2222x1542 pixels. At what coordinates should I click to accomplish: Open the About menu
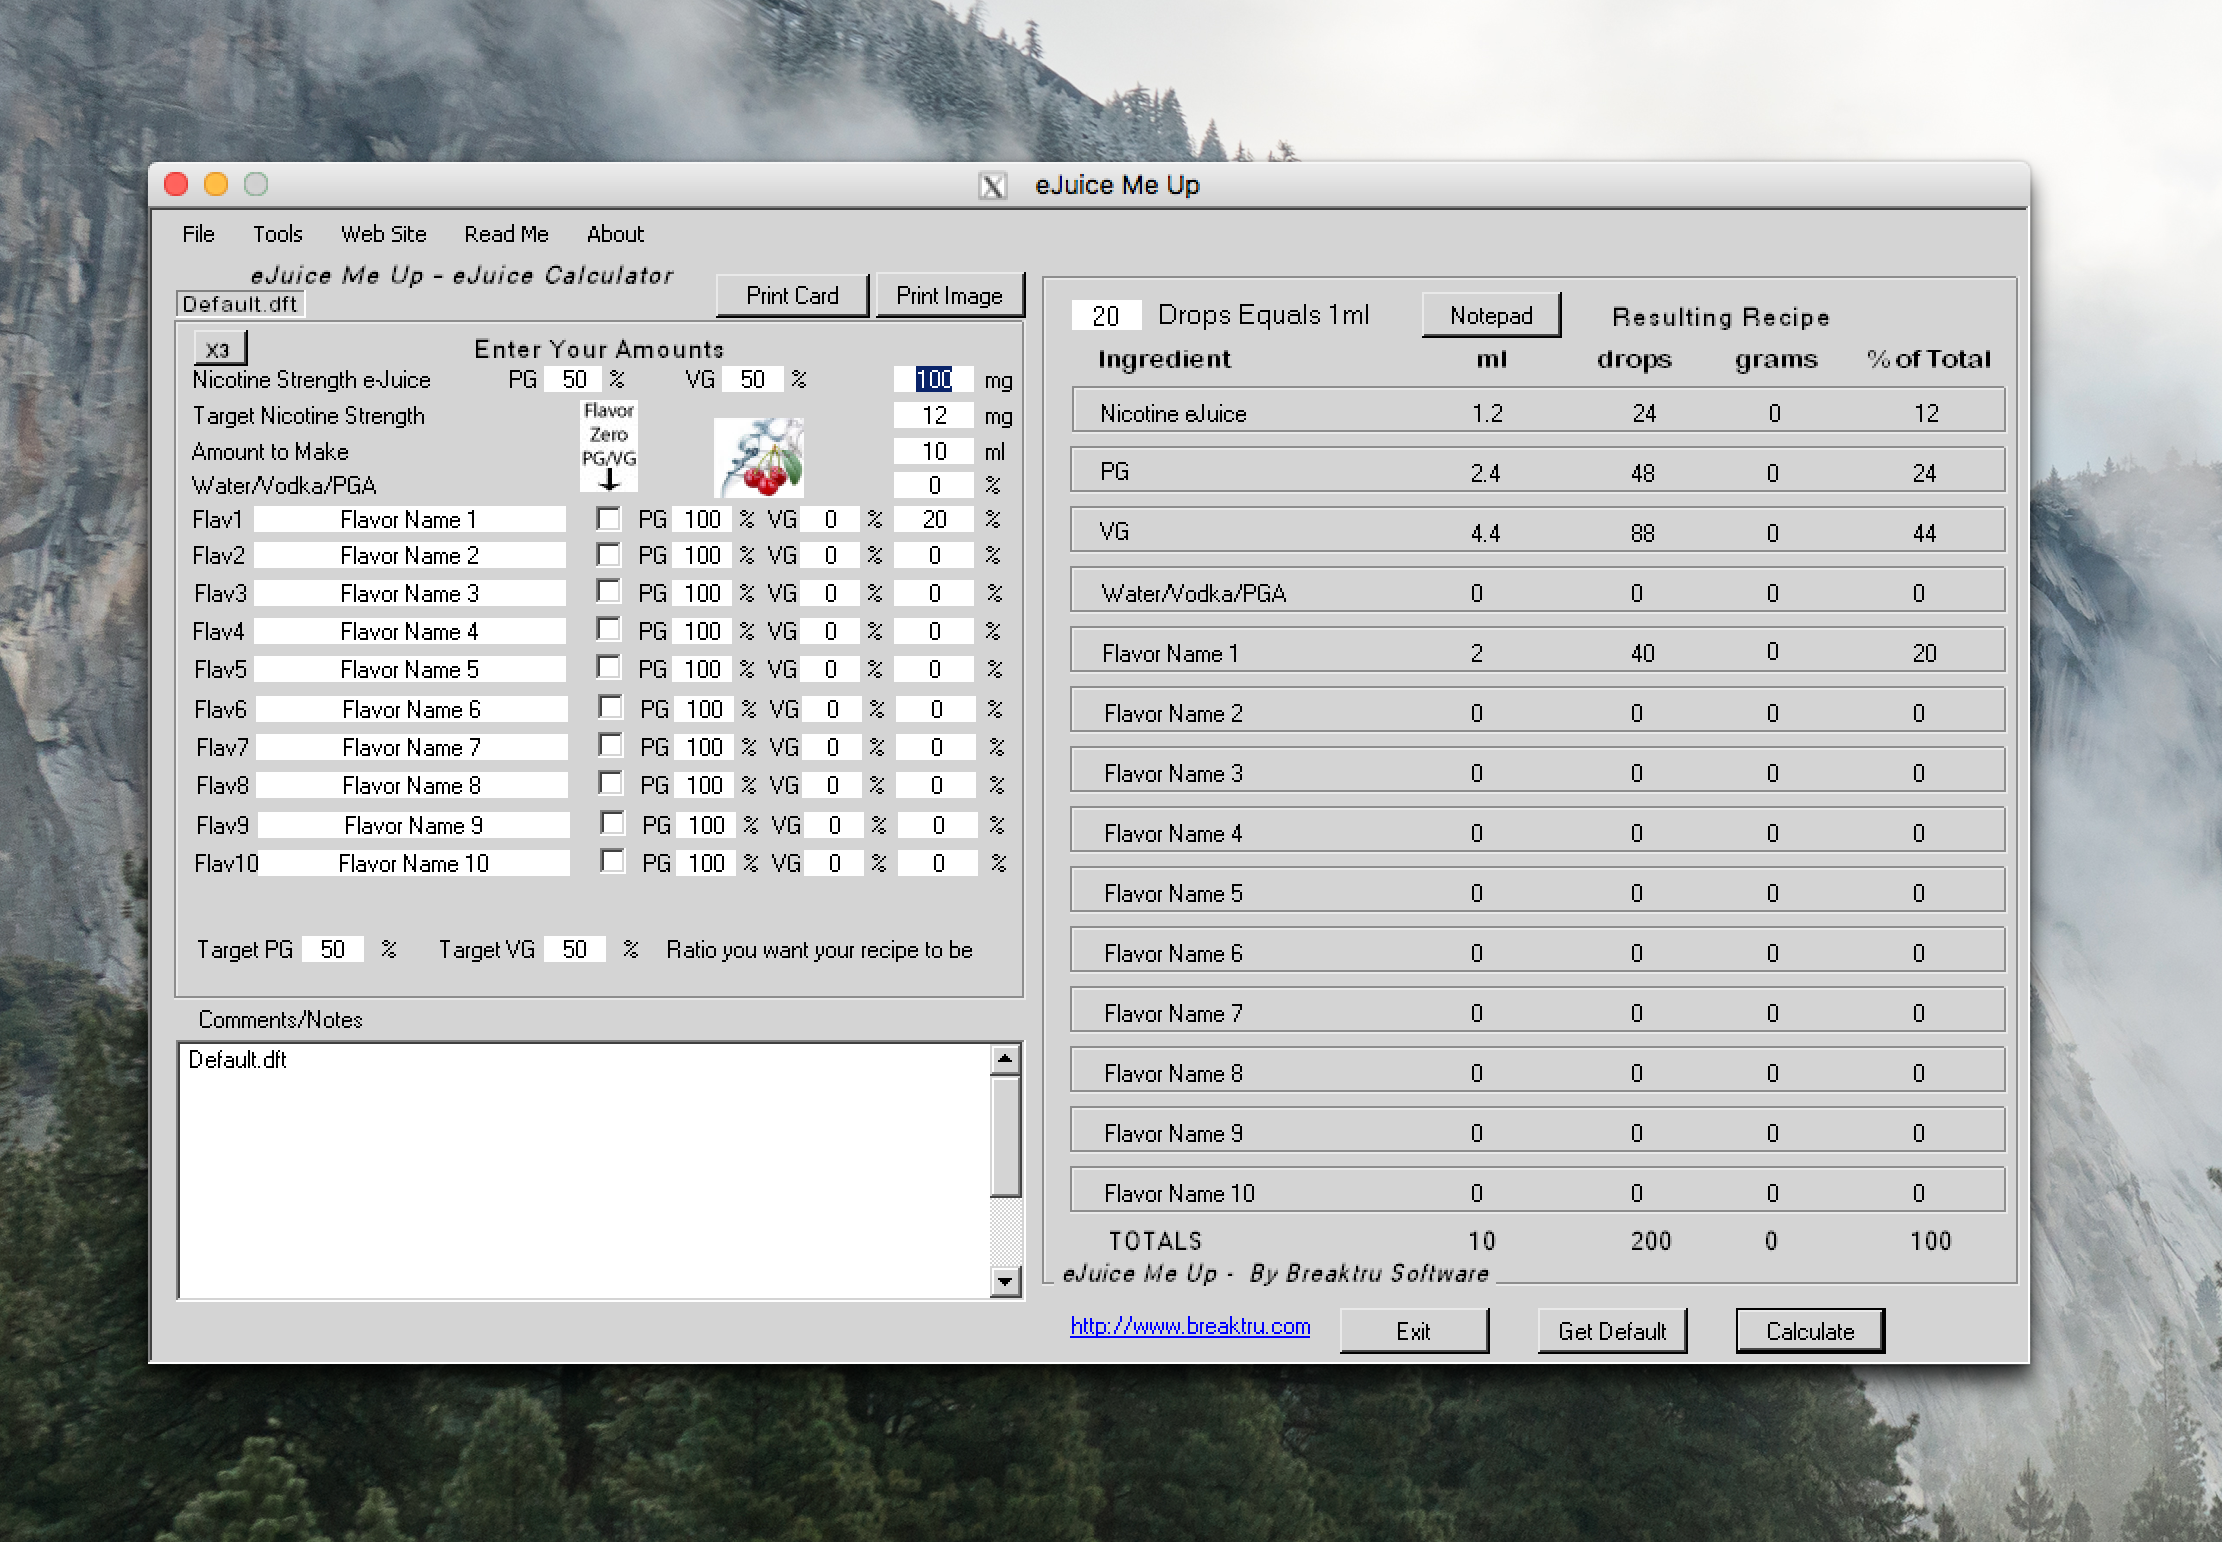(x=615, y=234)
